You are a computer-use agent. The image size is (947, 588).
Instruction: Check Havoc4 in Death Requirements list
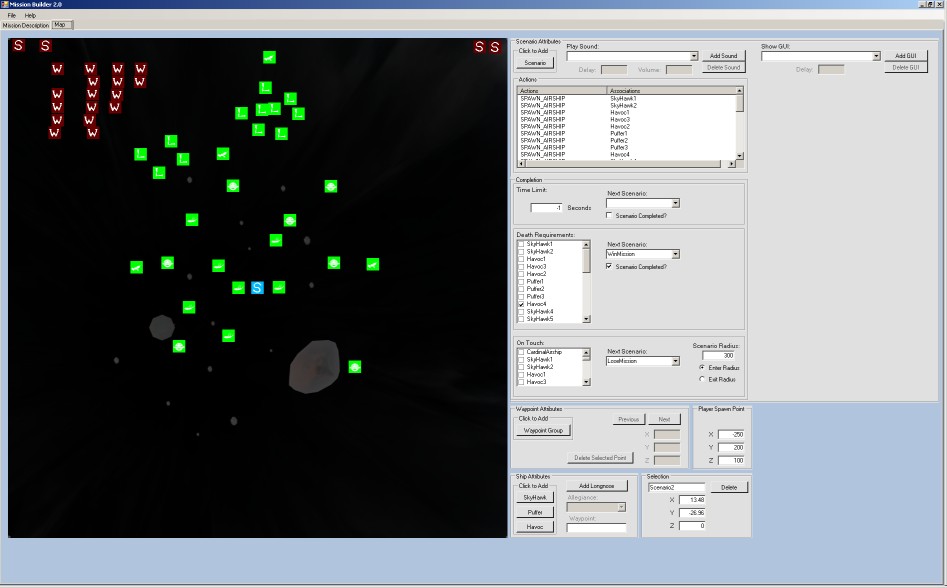click(x=521, y=304)
